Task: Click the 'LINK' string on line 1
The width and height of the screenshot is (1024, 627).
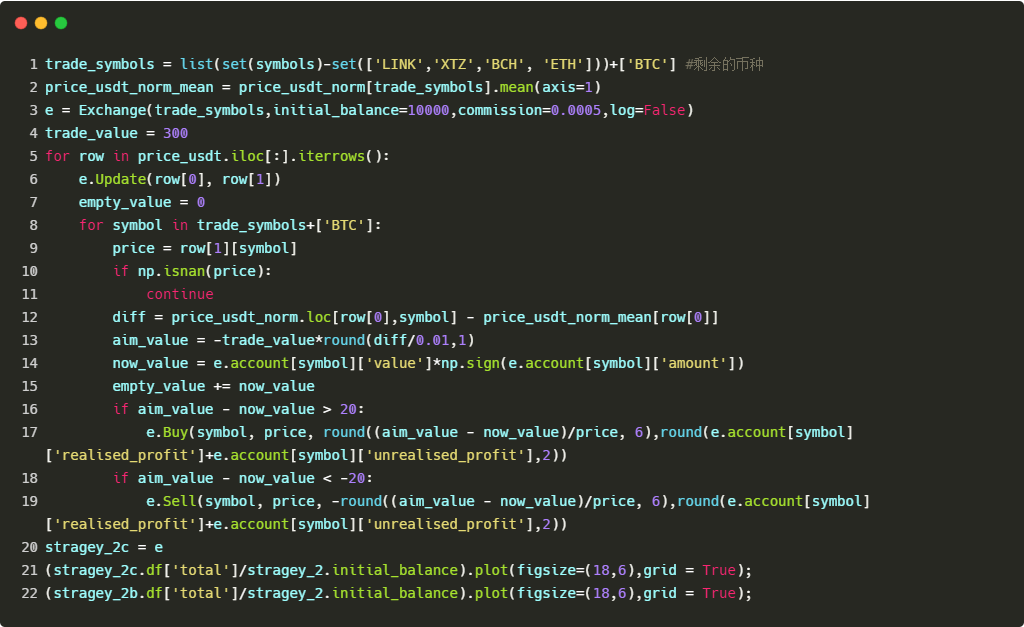Action: (x=399, y=64)
